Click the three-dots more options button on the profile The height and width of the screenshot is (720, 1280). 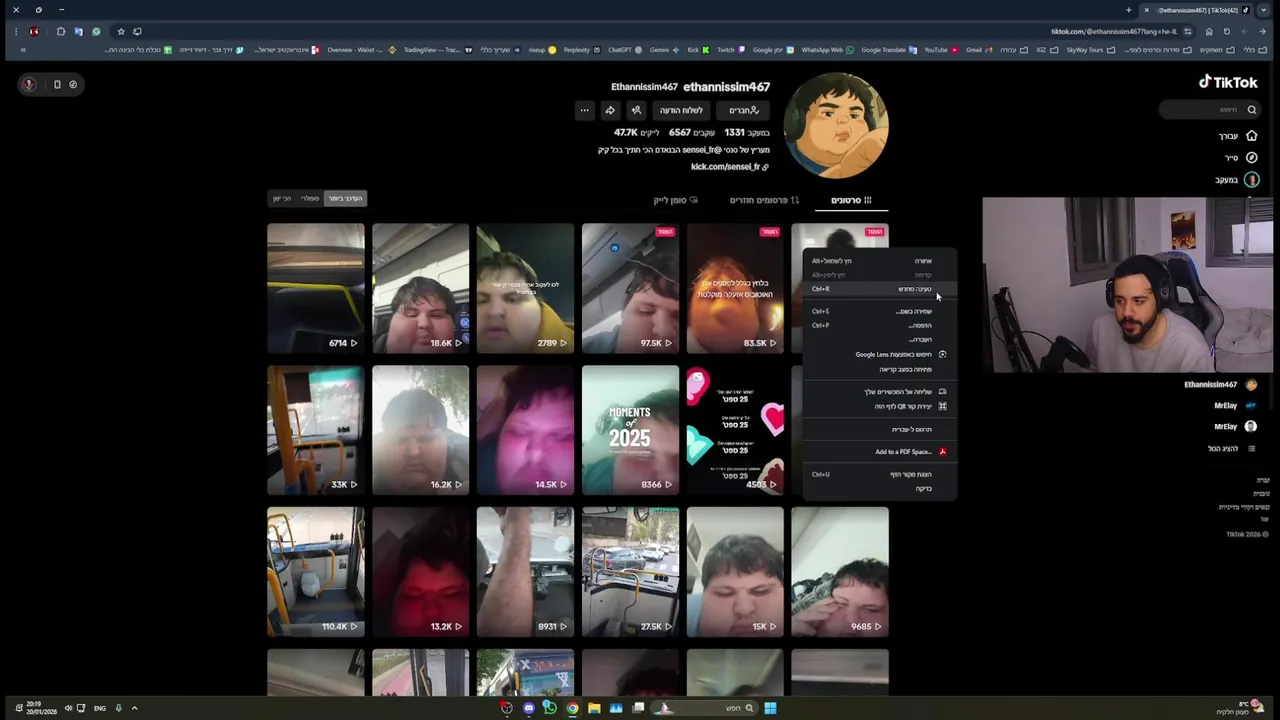click(584, 110)
